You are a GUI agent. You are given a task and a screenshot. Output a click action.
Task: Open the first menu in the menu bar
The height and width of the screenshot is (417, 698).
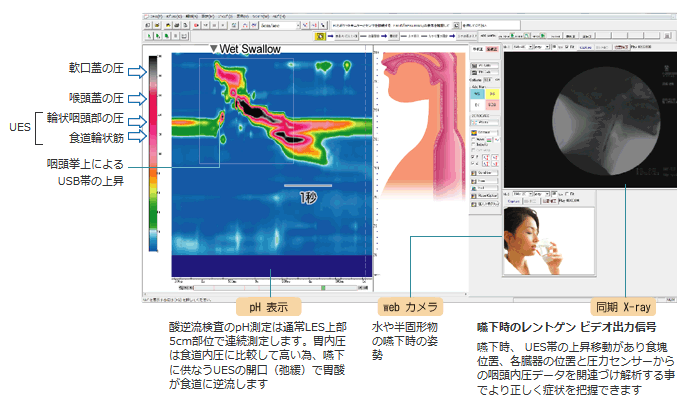(x=150, y=17)
